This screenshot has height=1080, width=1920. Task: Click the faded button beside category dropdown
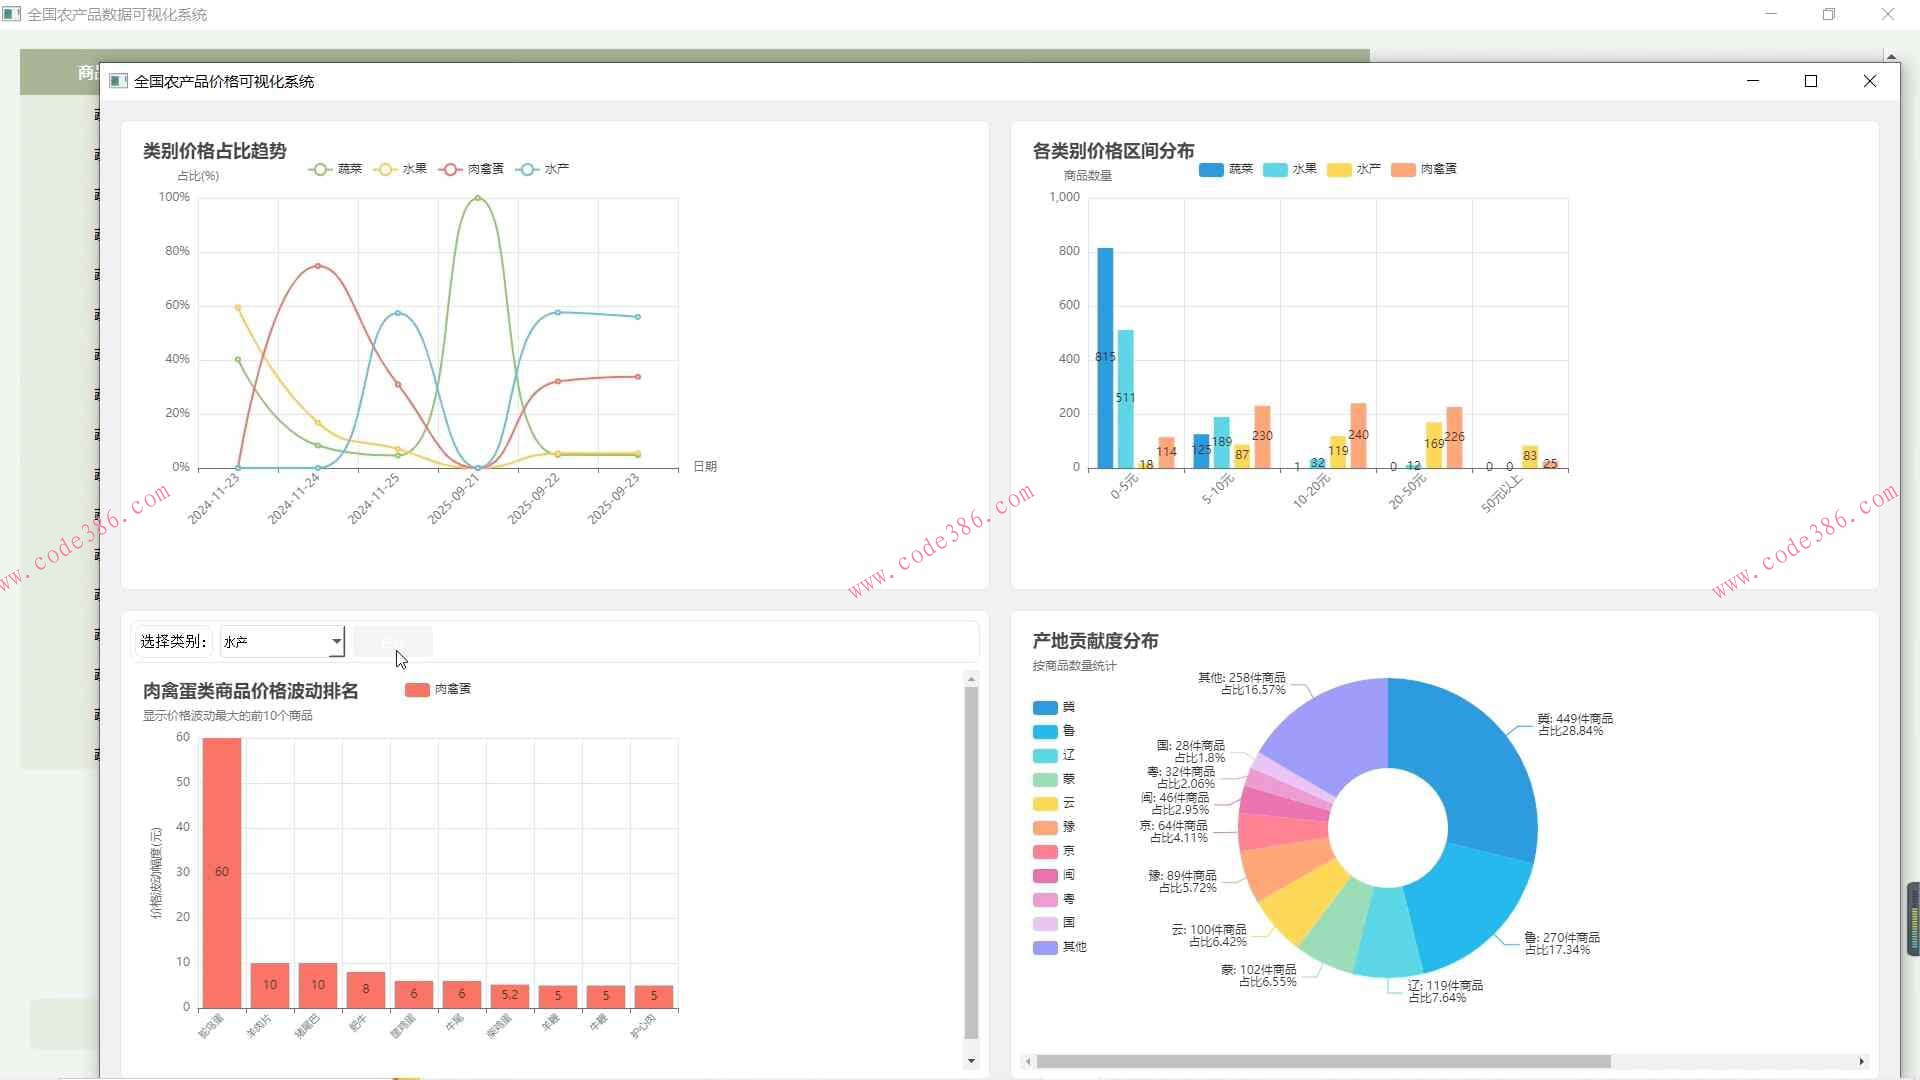(392, 642)
